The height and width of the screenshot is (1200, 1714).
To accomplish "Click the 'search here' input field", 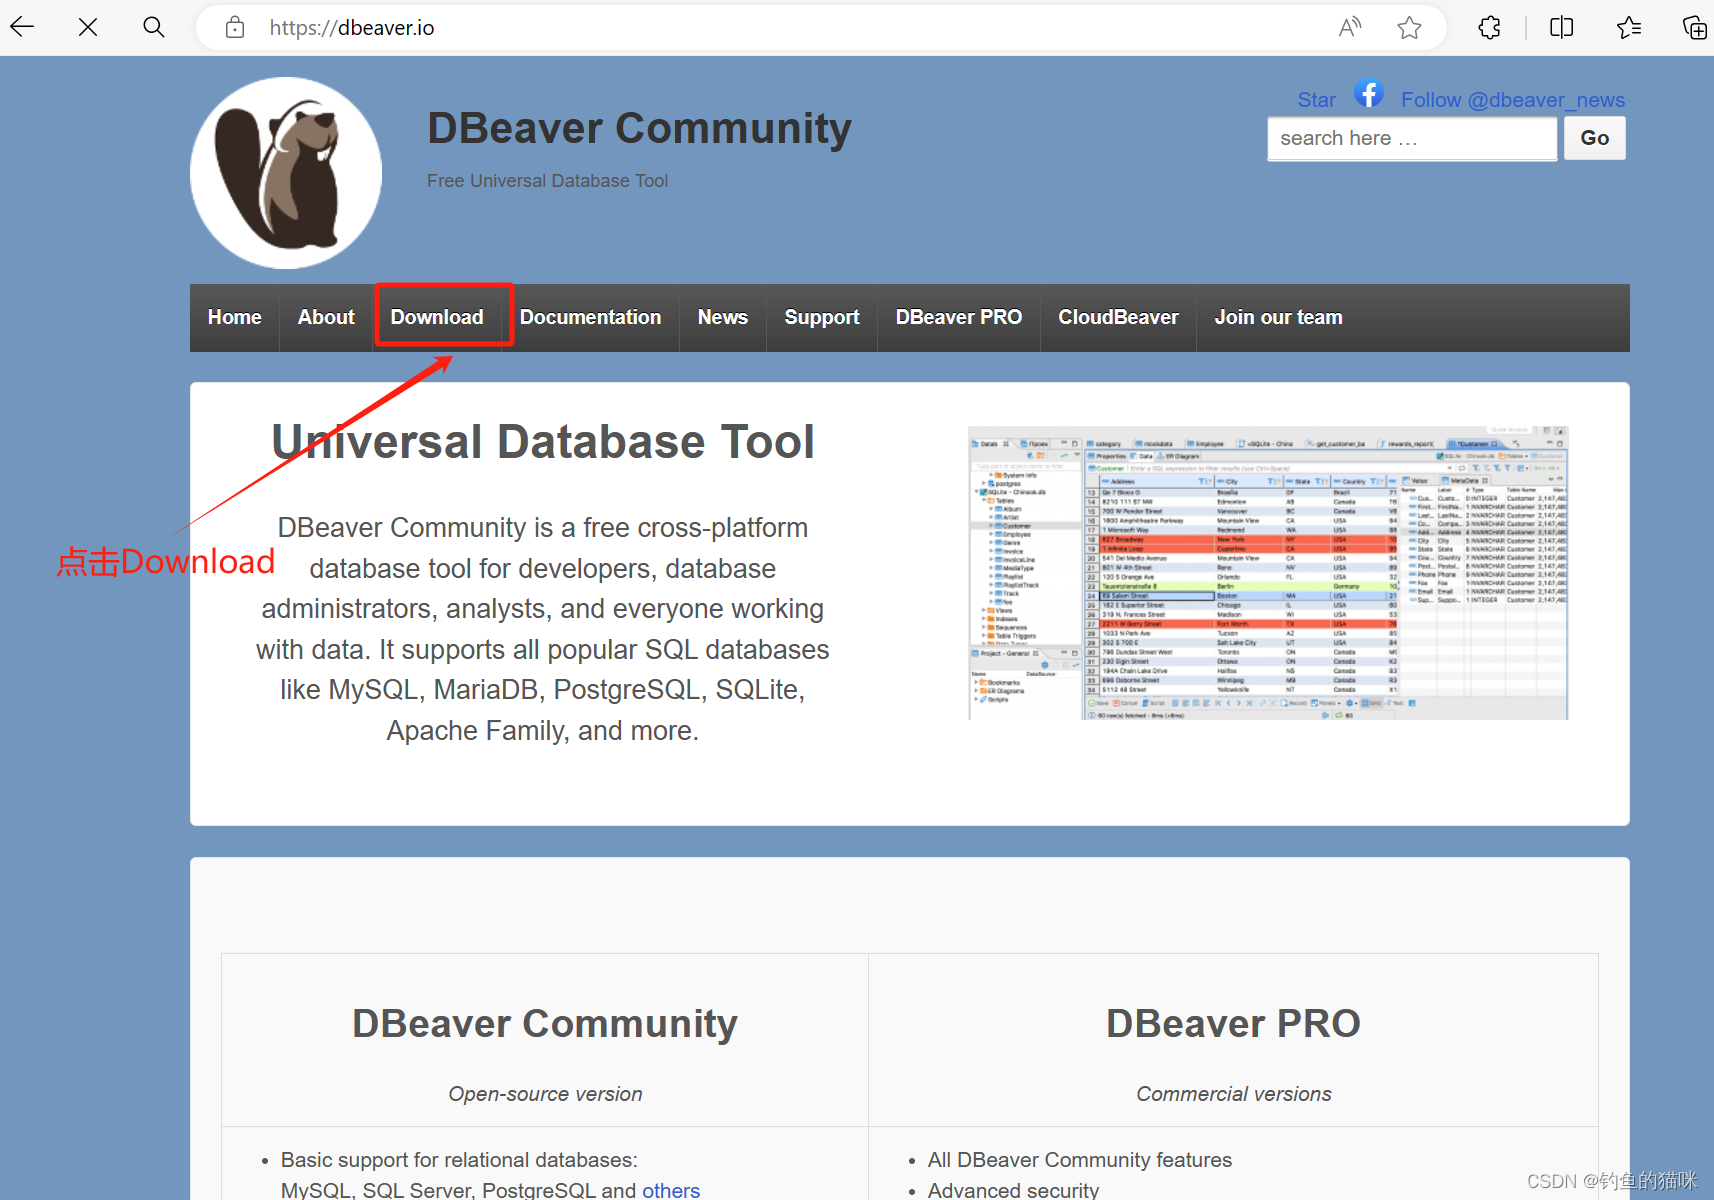I will click(x=1412, y=138).
